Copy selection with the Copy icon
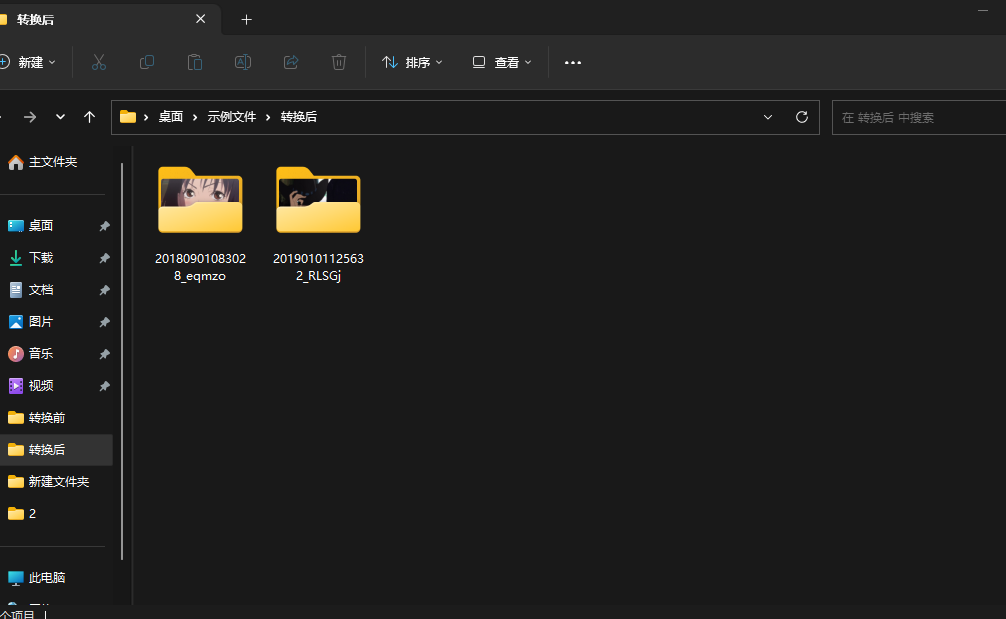The height and width of the screenshot is (619, 1006). (146, 61)
